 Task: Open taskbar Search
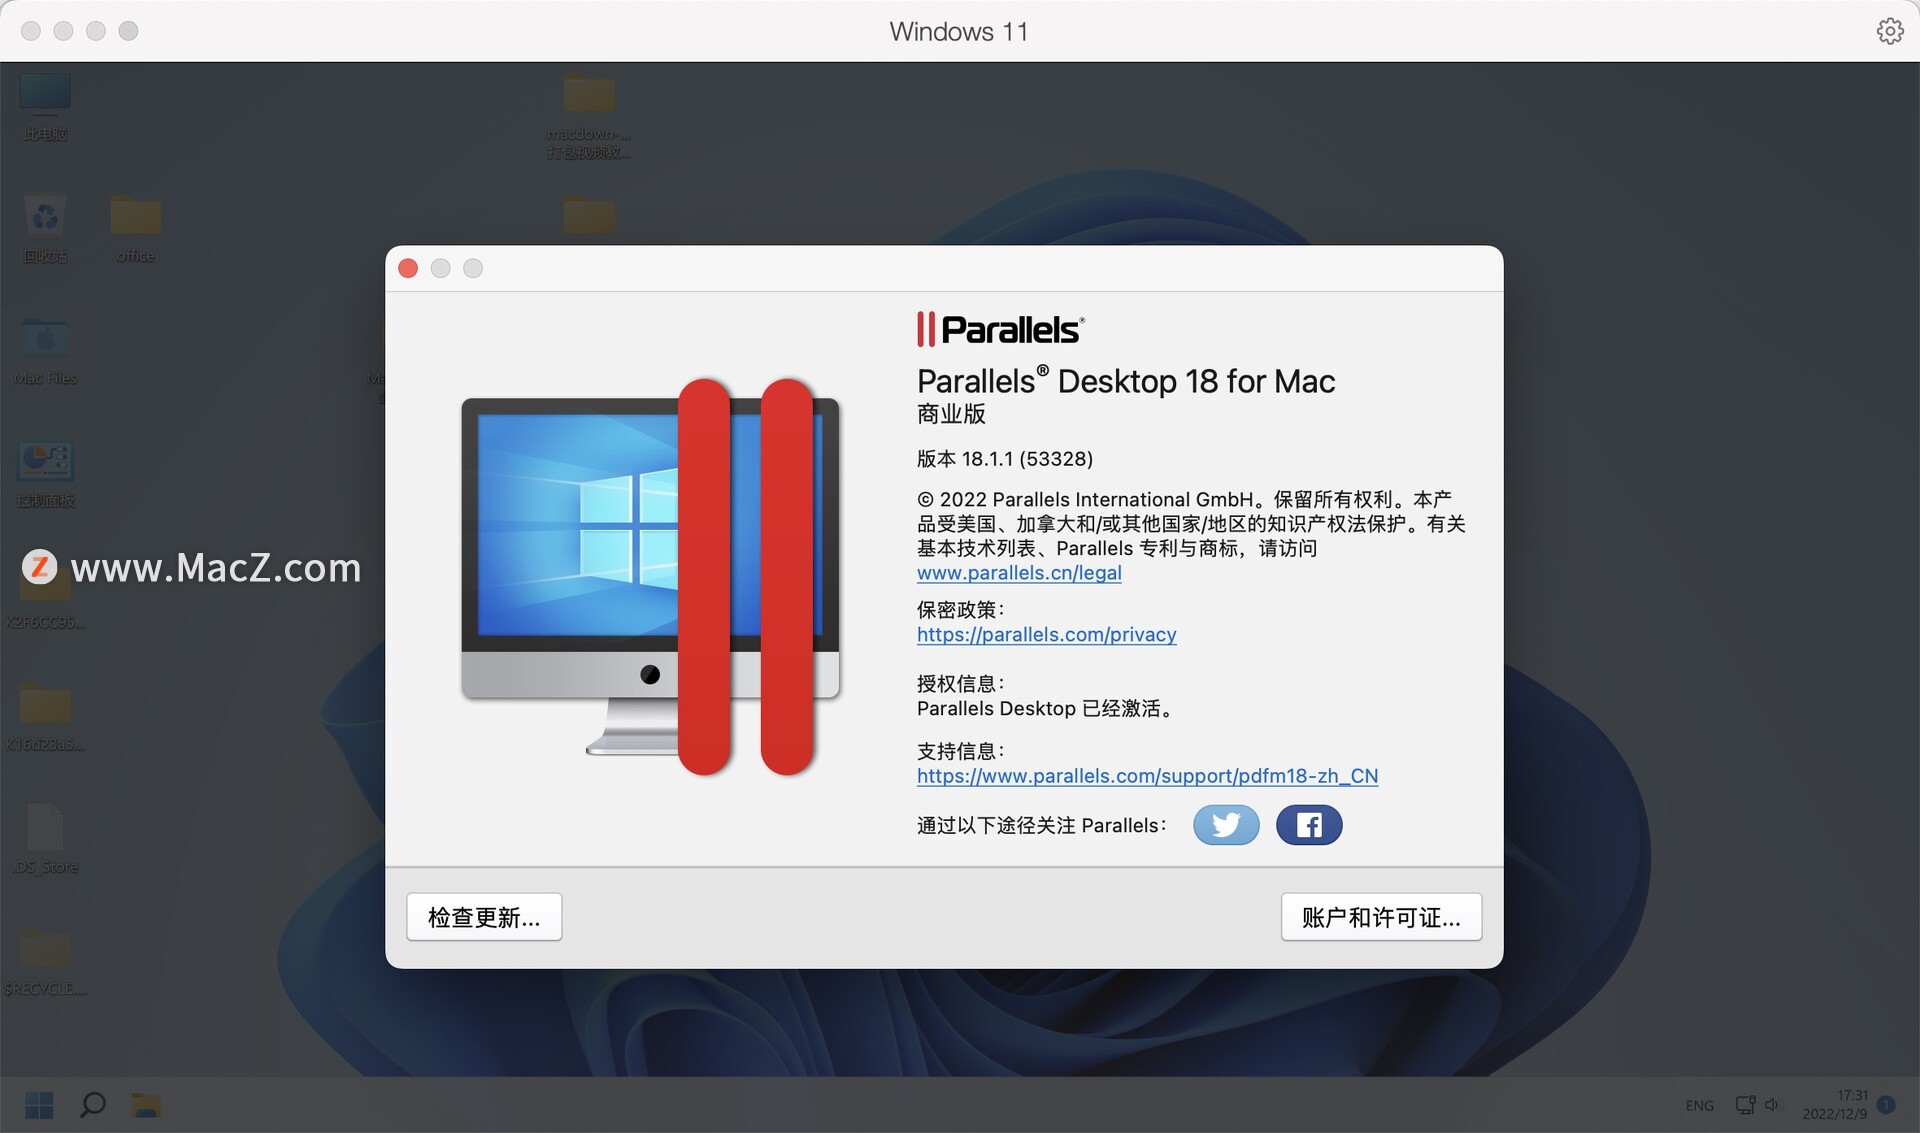click(x=92, y=1105)
